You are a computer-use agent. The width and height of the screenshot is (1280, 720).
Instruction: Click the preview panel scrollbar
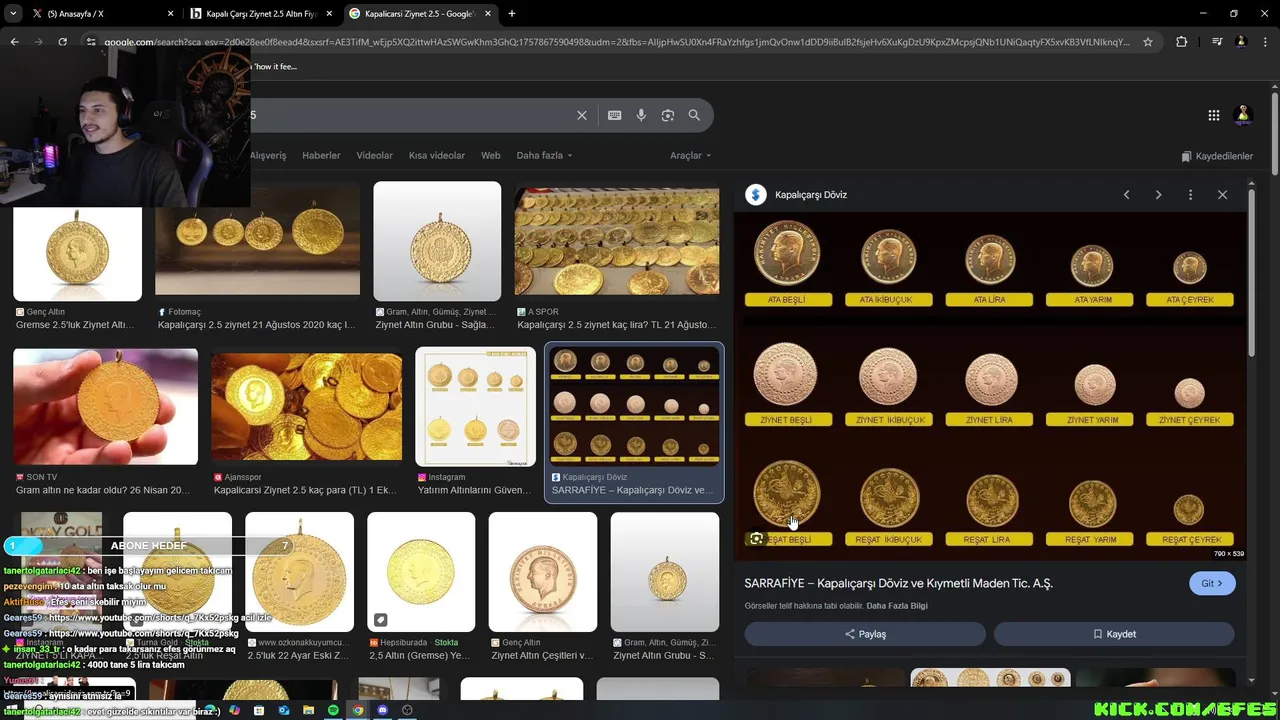[1251, 270]
